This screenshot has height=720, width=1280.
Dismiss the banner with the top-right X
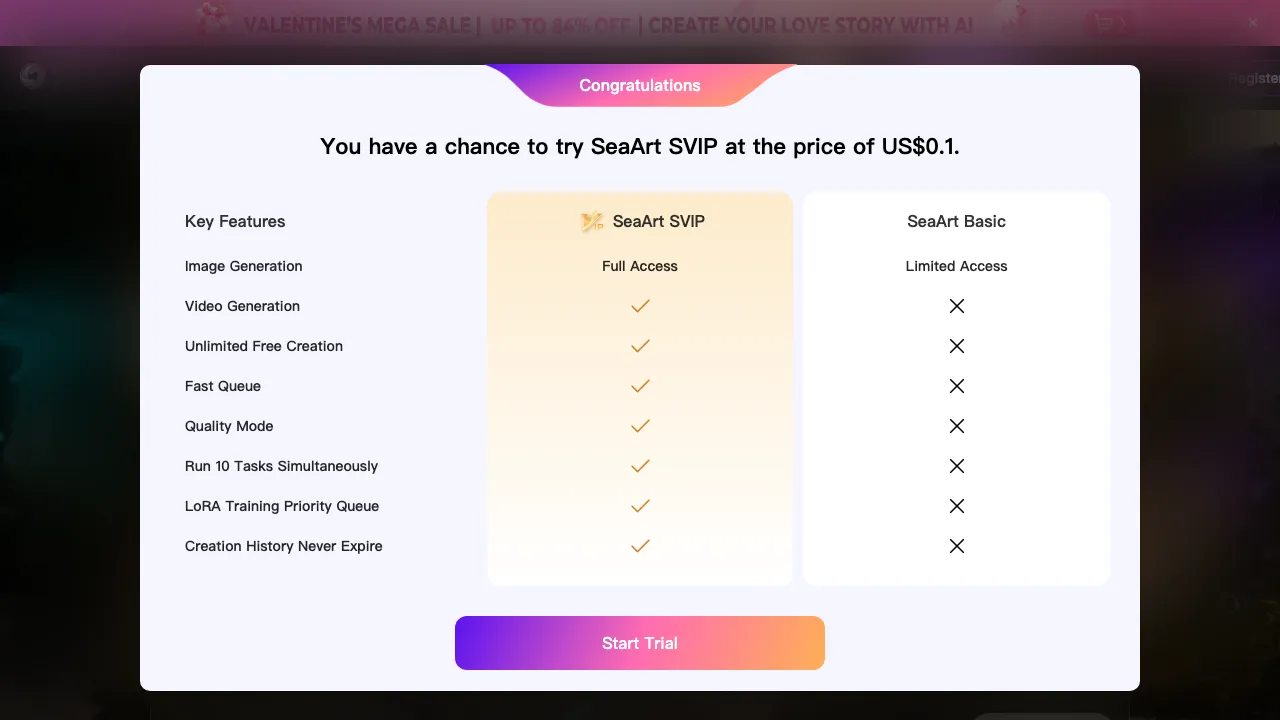pos(1251,23)
